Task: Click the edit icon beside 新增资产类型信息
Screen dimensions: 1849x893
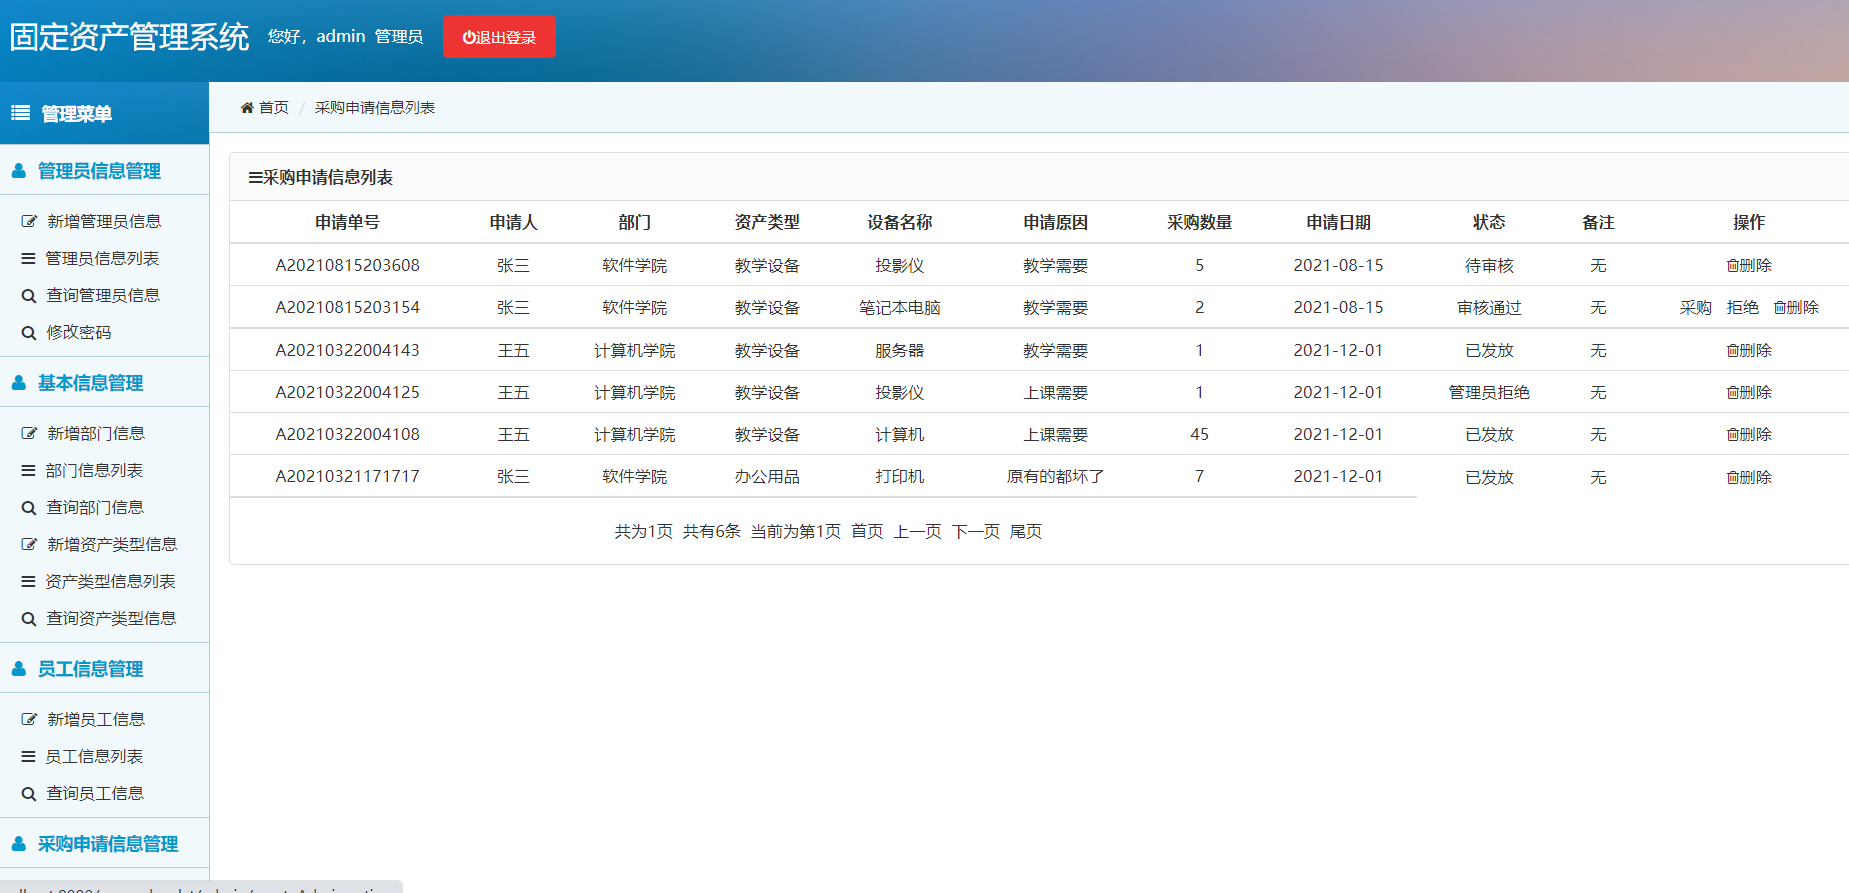Action: (x=29, y=545)
